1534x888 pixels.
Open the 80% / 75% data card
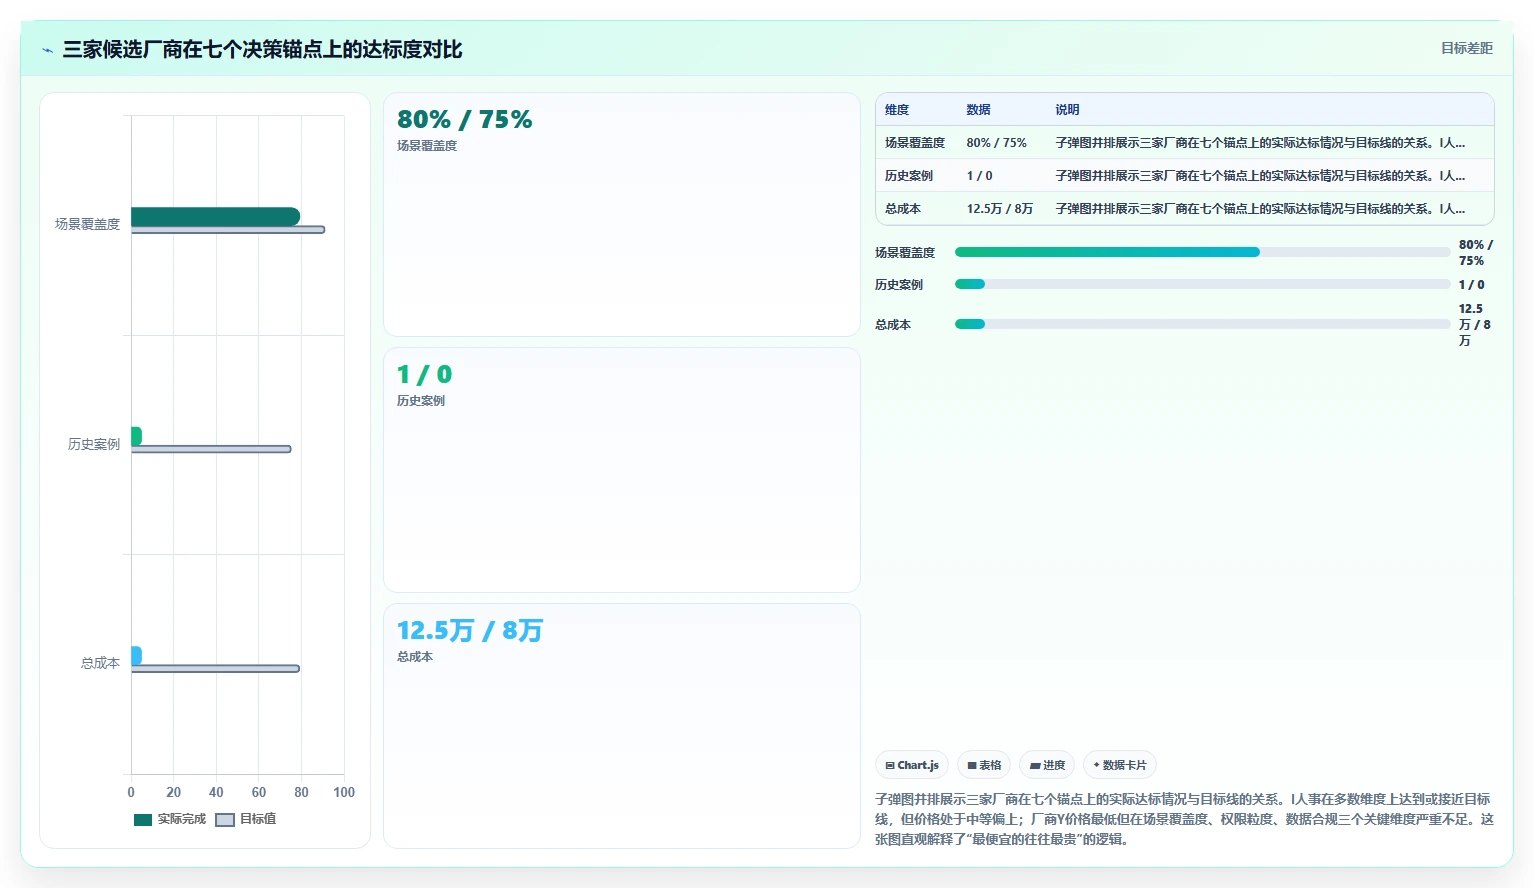(x=622, y=215)
